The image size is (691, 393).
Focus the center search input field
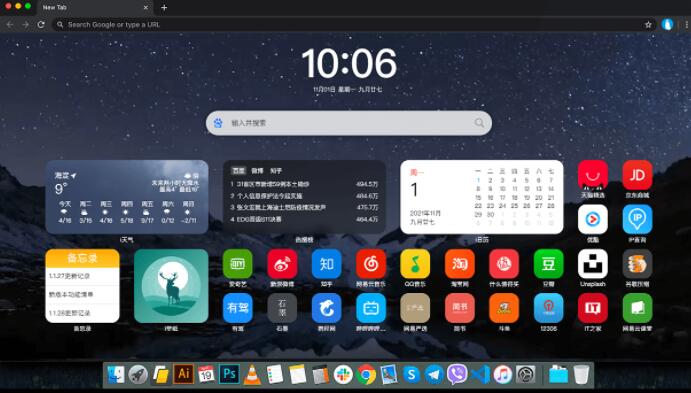pos(349,123)
